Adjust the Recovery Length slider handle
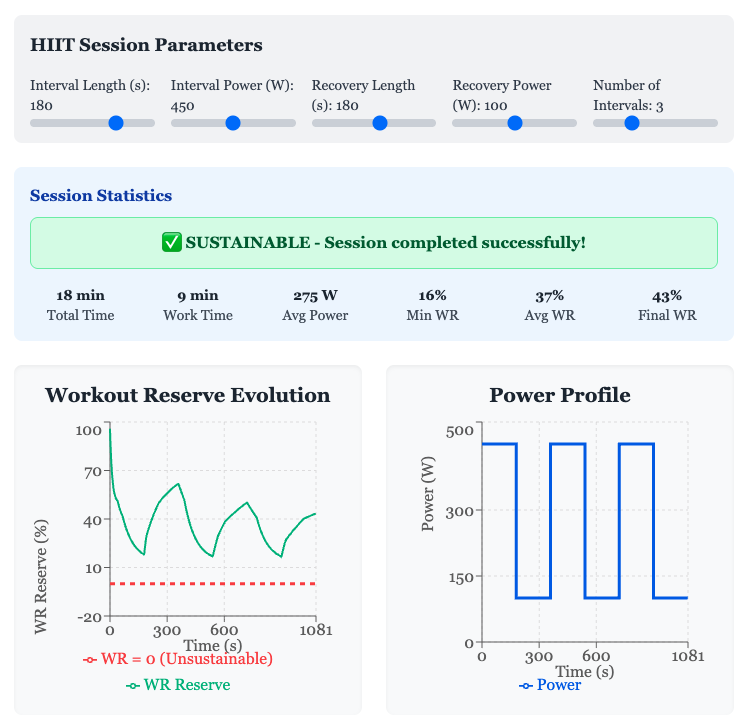 pyautogui.click(x=380, y=123)
